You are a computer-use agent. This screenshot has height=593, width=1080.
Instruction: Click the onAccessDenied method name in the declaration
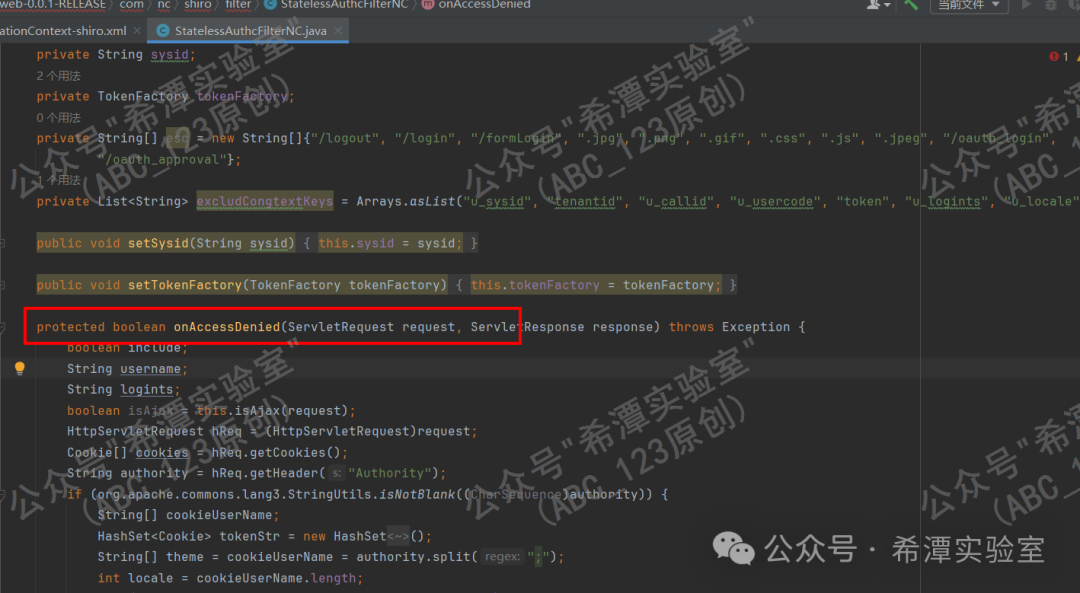pyautogui.click(x=227, y=327)
